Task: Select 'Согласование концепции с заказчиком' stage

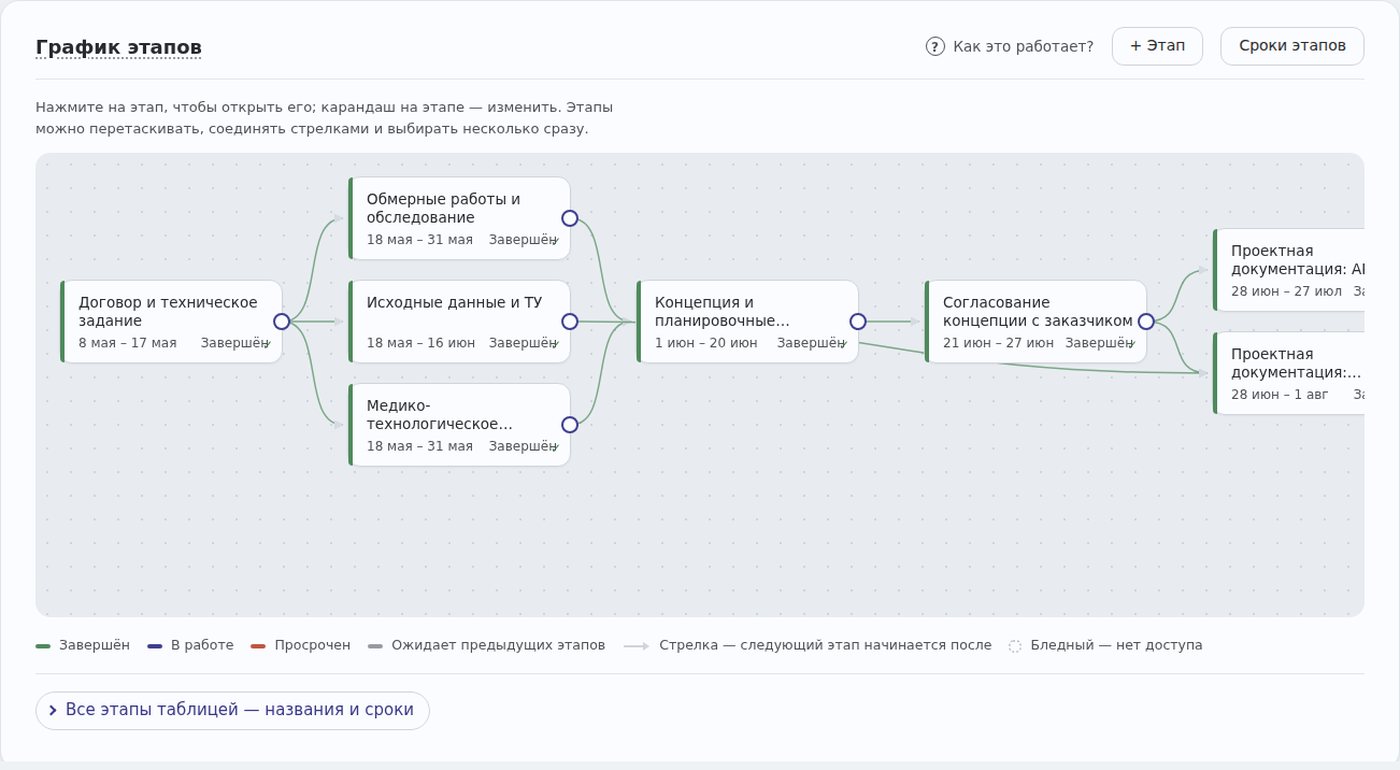Action: click(x=1035, y=321)
